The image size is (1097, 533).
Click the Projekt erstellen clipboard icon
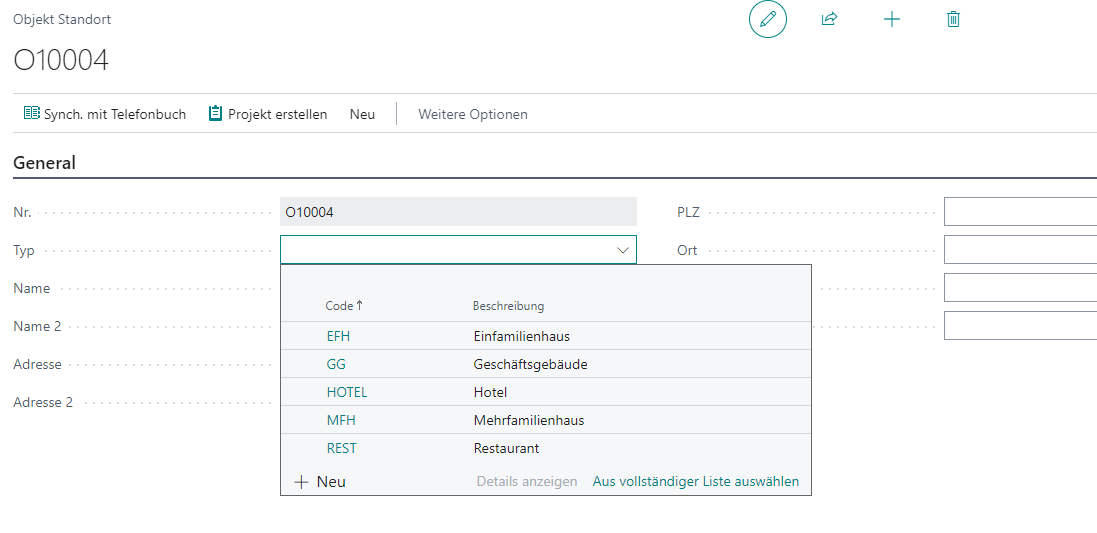tap(215, 113)
